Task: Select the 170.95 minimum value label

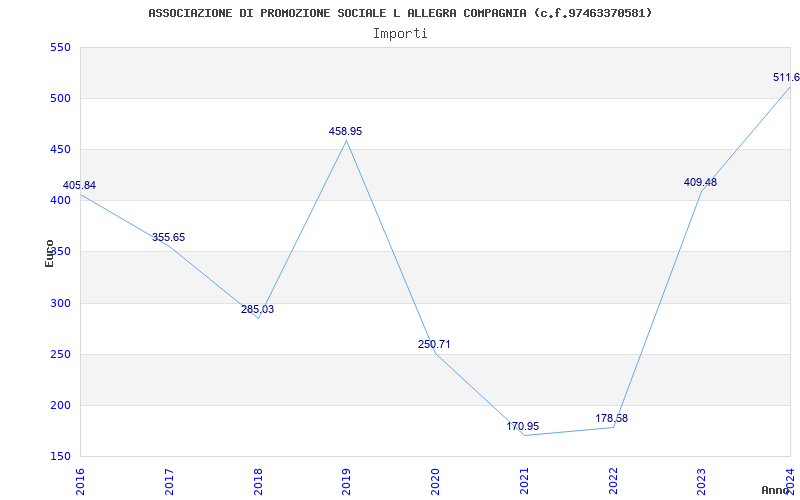Action: (x=522, y=426)
